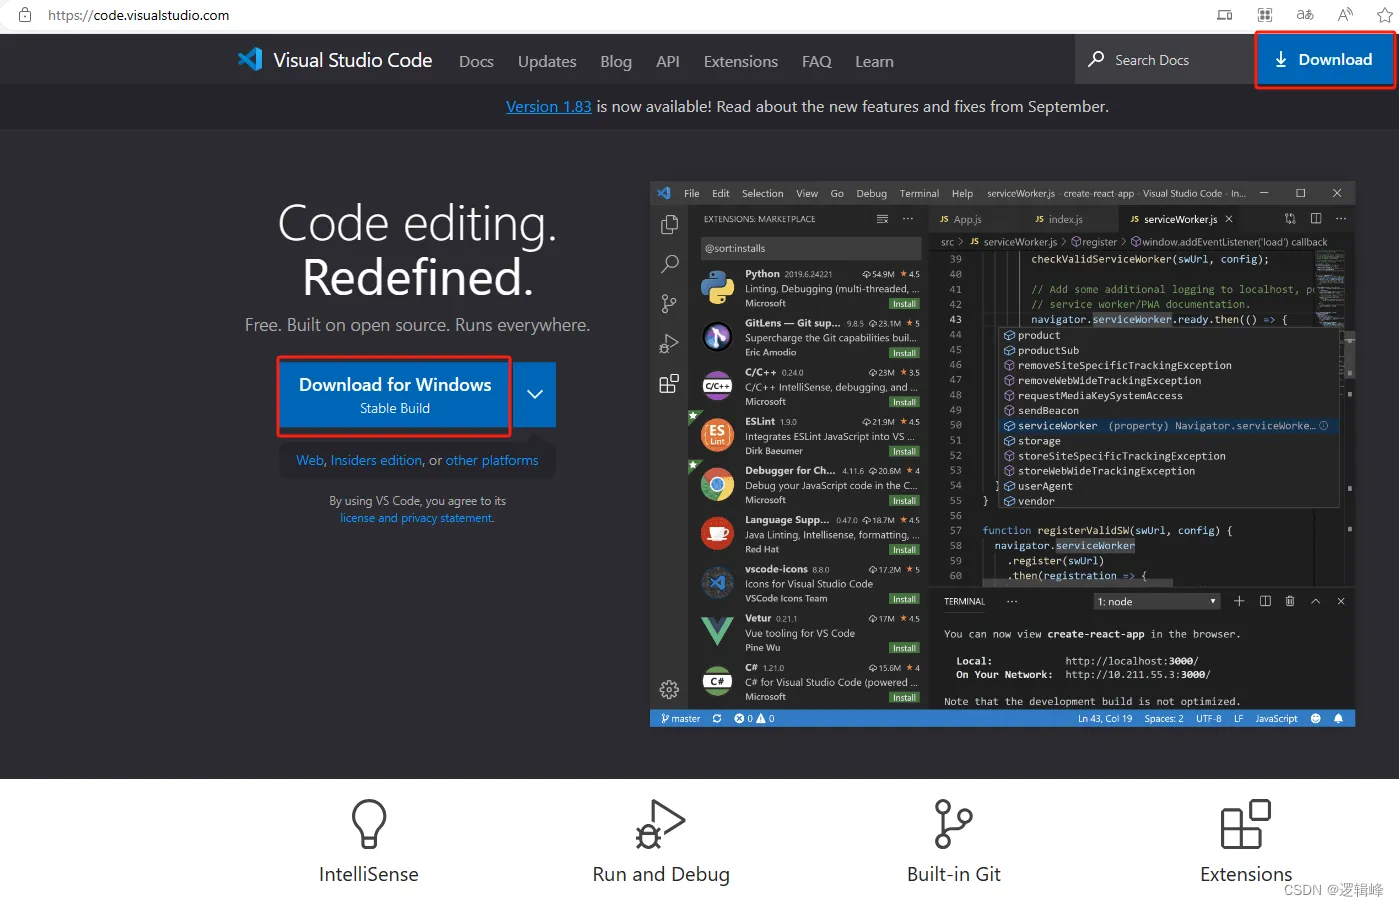
Task: Open the Terminal menu in pictured VS Code
Action: point(919,193)
